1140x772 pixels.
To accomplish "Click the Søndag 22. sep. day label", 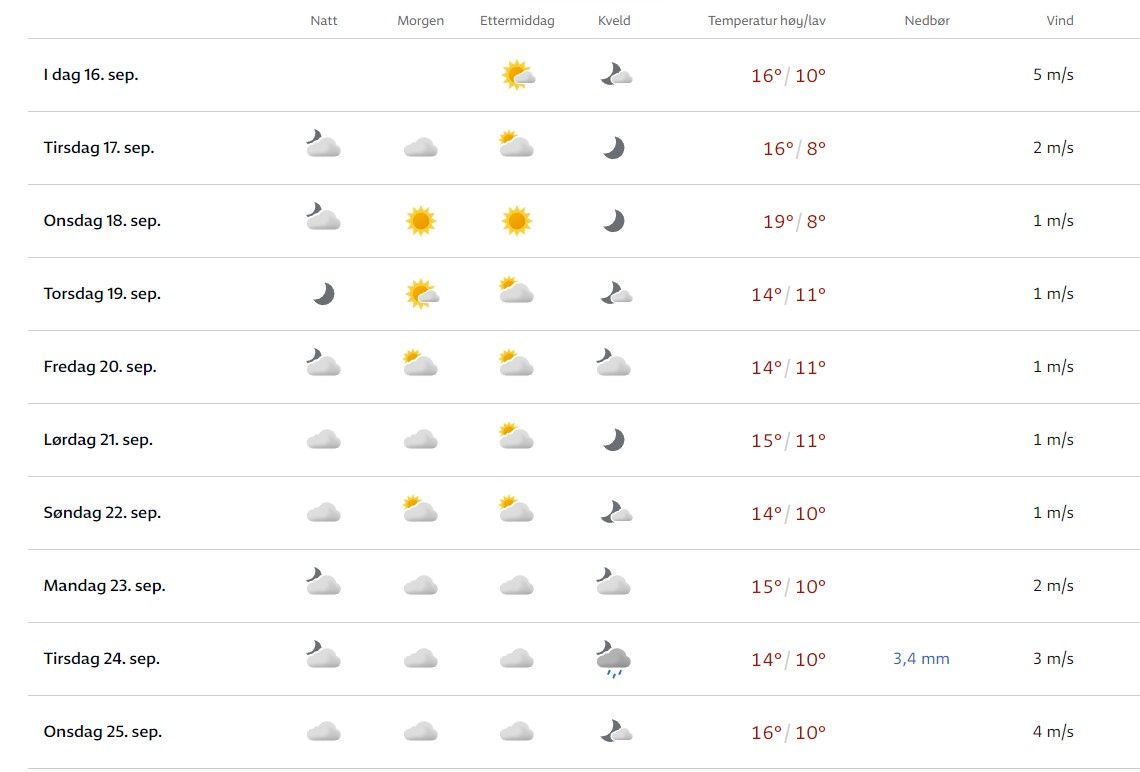I will (102, 513).
